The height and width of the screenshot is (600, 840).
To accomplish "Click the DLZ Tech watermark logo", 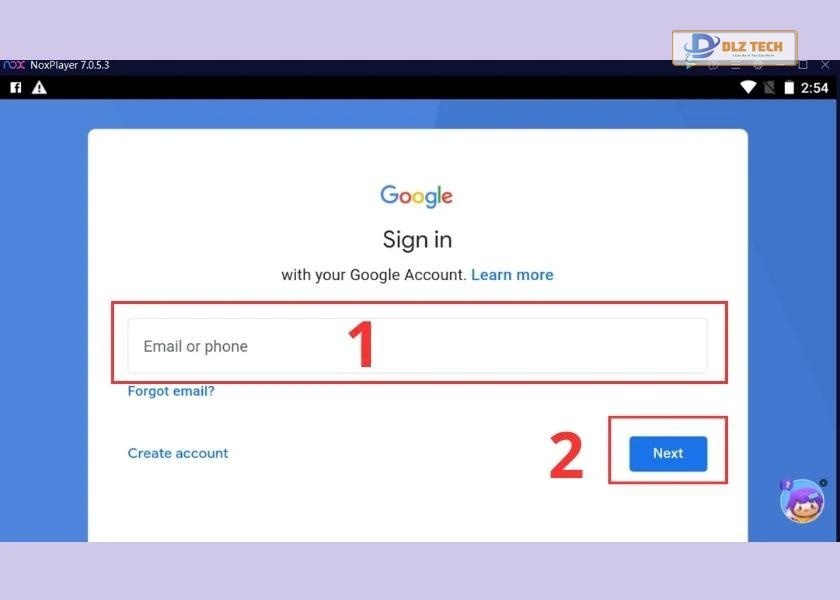I will click(734, 48).
